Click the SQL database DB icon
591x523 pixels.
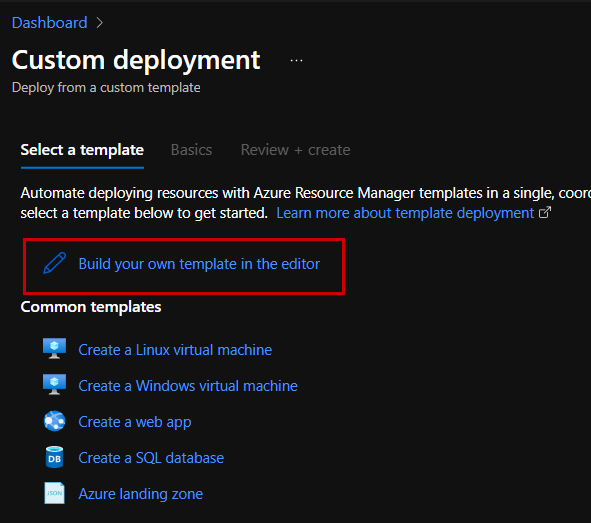(54, 457)
